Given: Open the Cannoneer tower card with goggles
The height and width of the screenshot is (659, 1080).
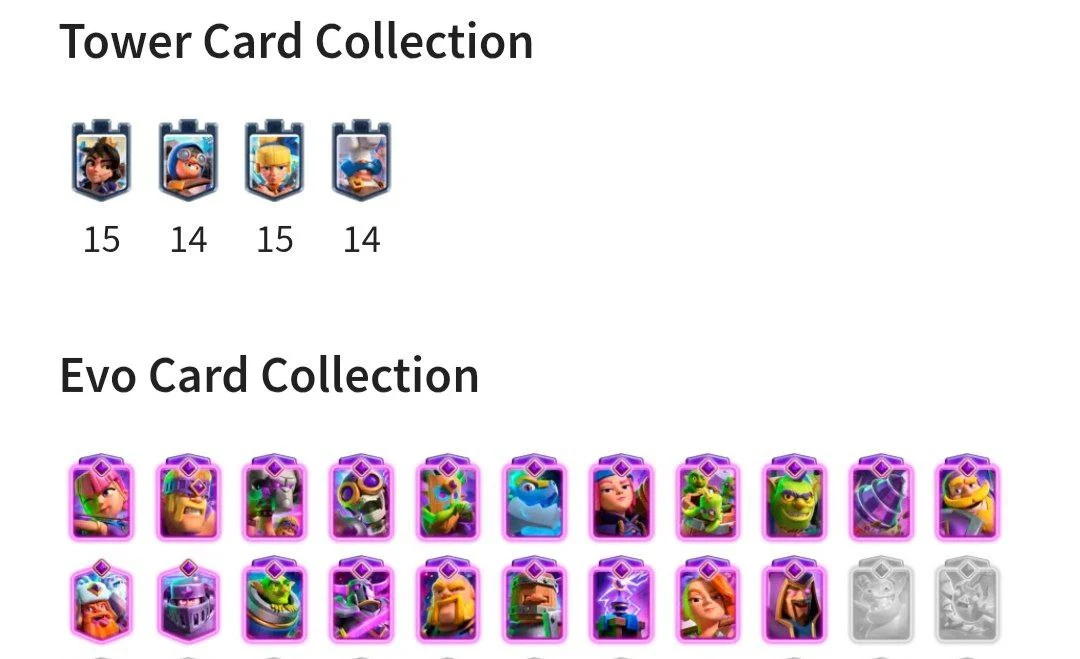Looking at the screenshot, I should click(x=188, y=160).
